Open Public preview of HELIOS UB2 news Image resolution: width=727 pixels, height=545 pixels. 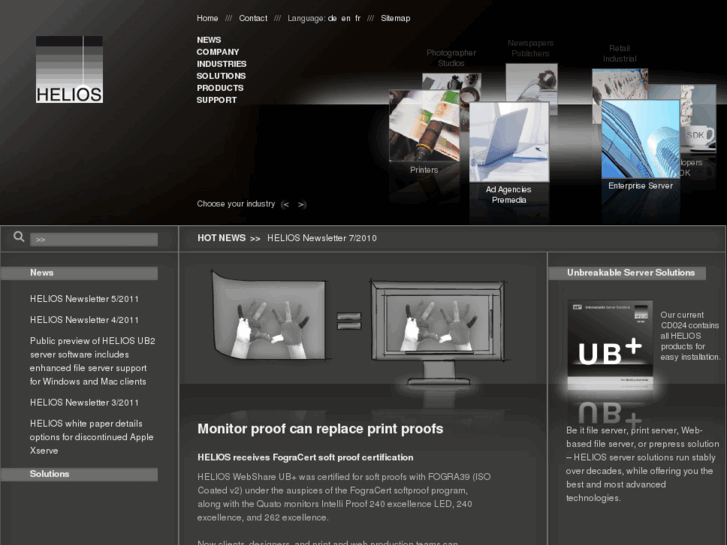point(92,361)
